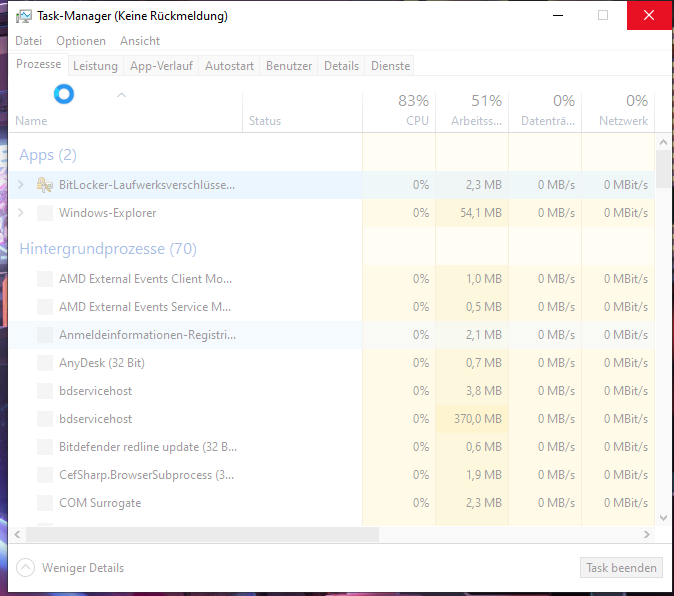The height and width of the screenshot is (596, 674).
Task: Sort processes by CPU column header
Action: click(398, 110)
